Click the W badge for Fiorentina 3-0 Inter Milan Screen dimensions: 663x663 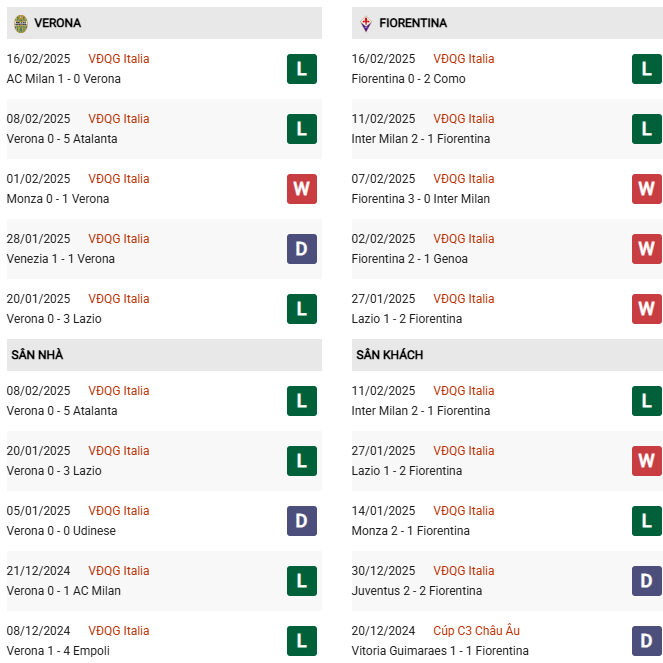[646, 189]
